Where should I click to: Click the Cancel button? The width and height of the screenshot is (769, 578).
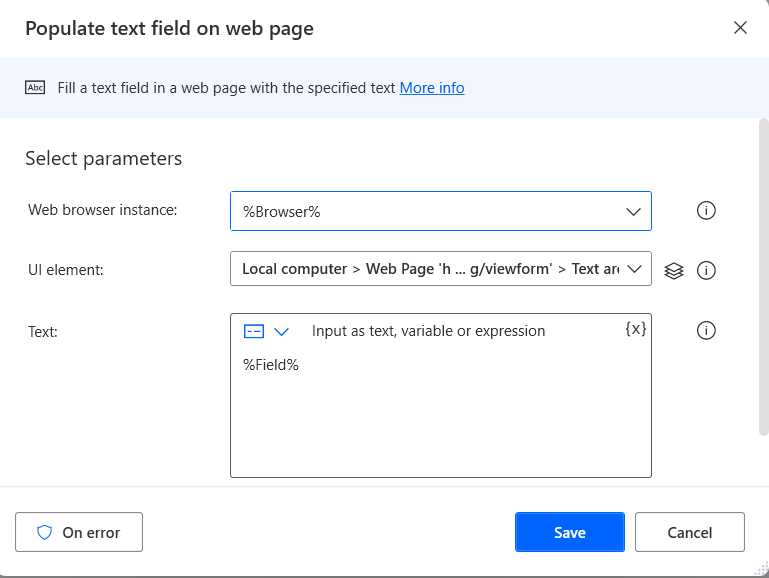[690, 532]
